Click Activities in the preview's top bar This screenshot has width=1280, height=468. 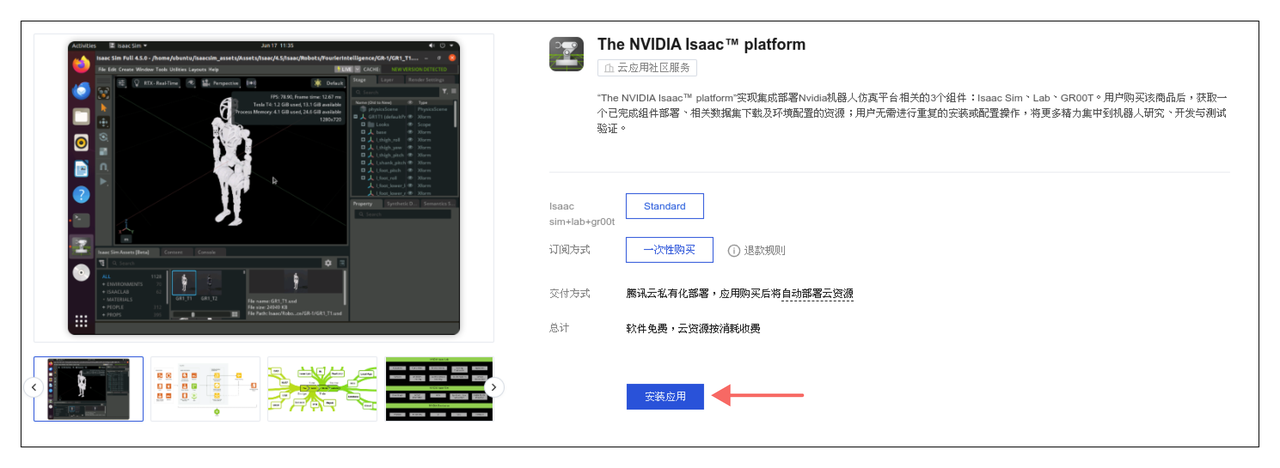pos(83,46)
